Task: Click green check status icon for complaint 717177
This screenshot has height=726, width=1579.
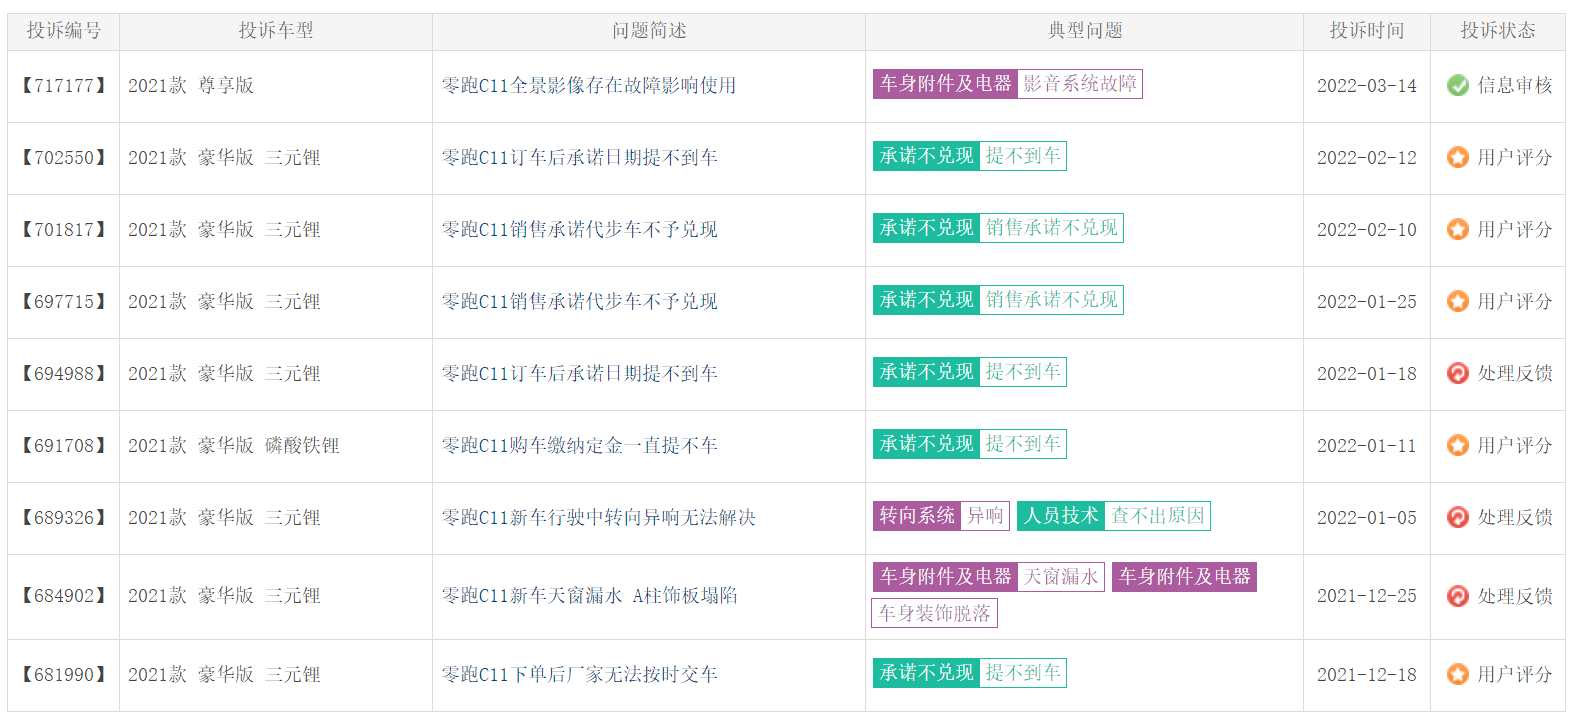Action: [1458, 85]
